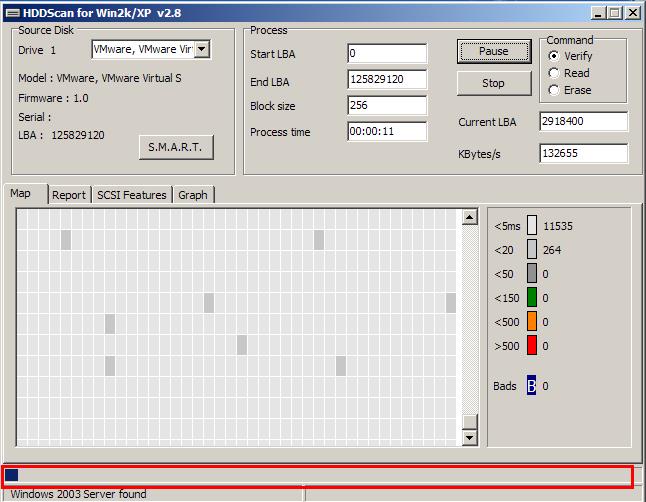Switch to the Report tab
The image size is (646, 502).
click(x=69, y=195)
